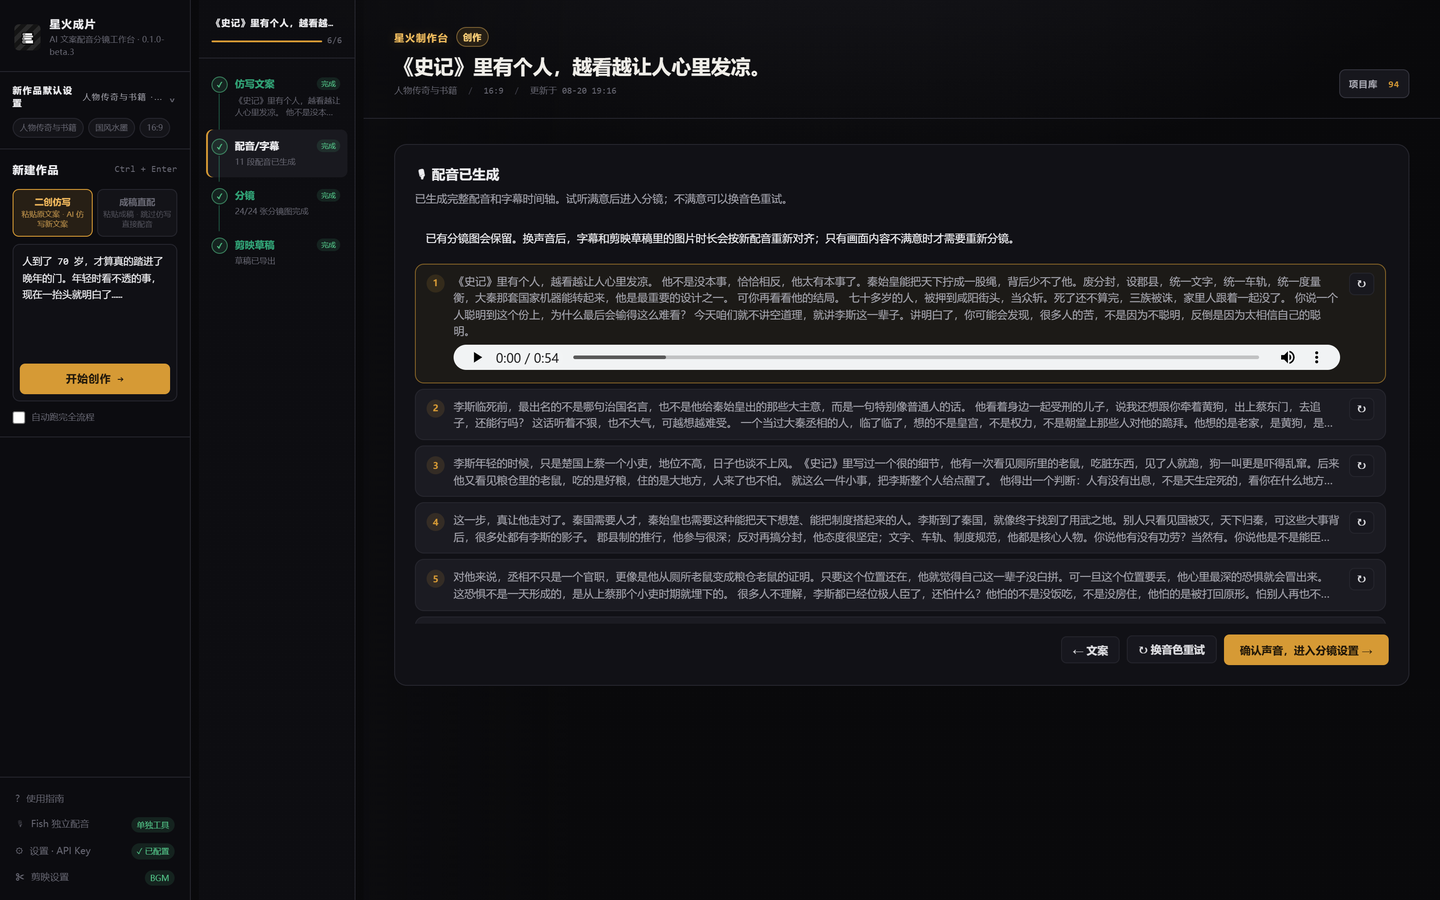This screenshot has height=900, width=1440.
Task: Enable the 自动跑完全流程 checkbox
Action: click(19, 417)
